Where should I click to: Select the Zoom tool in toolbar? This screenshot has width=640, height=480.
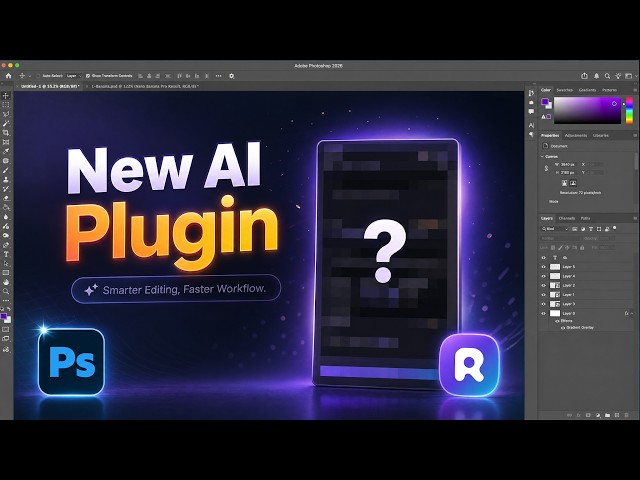tap(6, 291)
